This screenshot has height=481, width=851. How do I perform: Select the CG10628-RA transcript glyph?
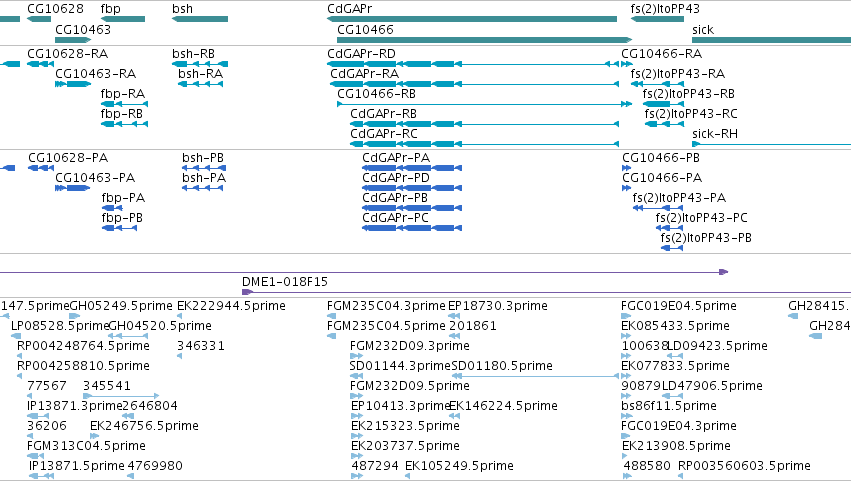[x=41, y=64]
